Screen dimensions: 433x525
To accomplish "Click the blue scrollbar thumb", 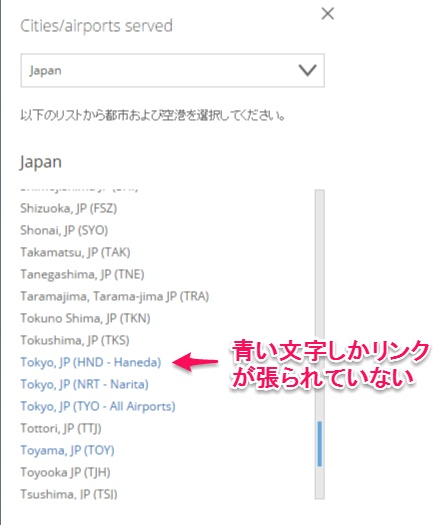I will (x=320, y=443).
